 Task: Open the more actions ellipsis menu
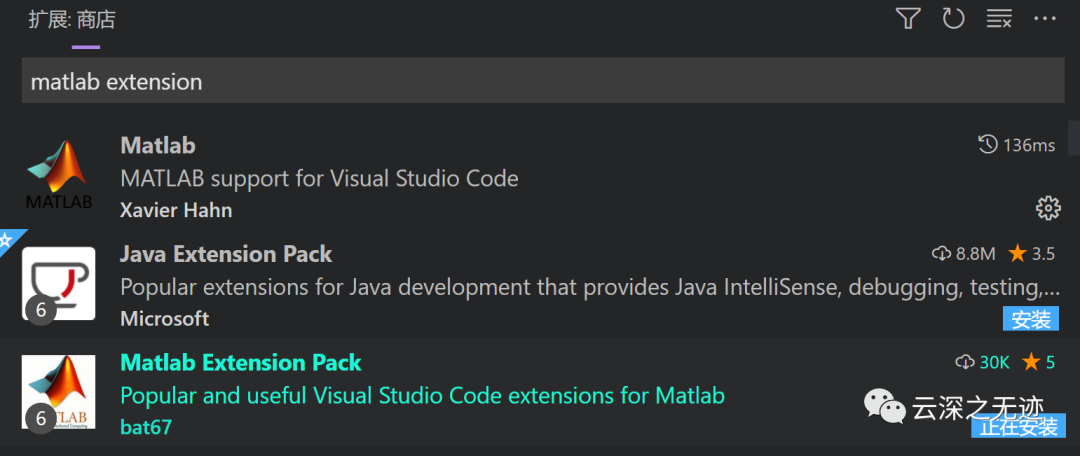coord(1045,19)
